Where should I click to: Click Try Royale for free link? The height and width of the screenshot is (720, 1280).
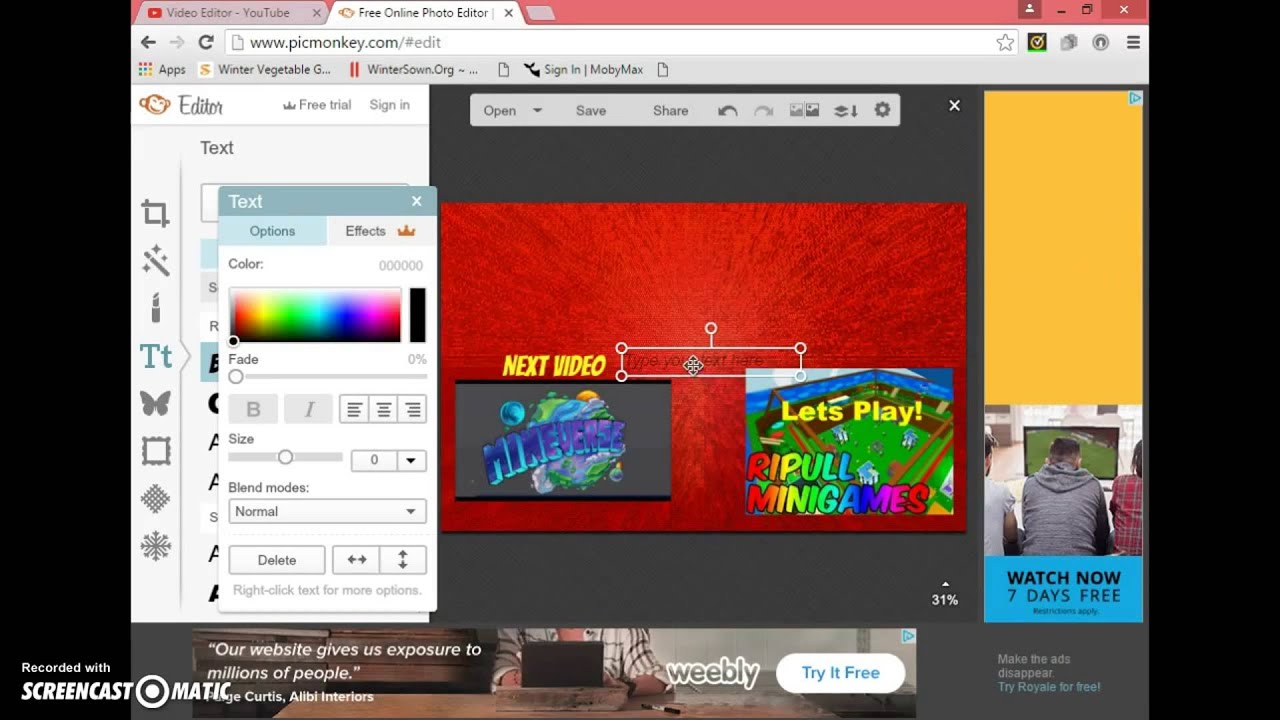[1049, 687]
